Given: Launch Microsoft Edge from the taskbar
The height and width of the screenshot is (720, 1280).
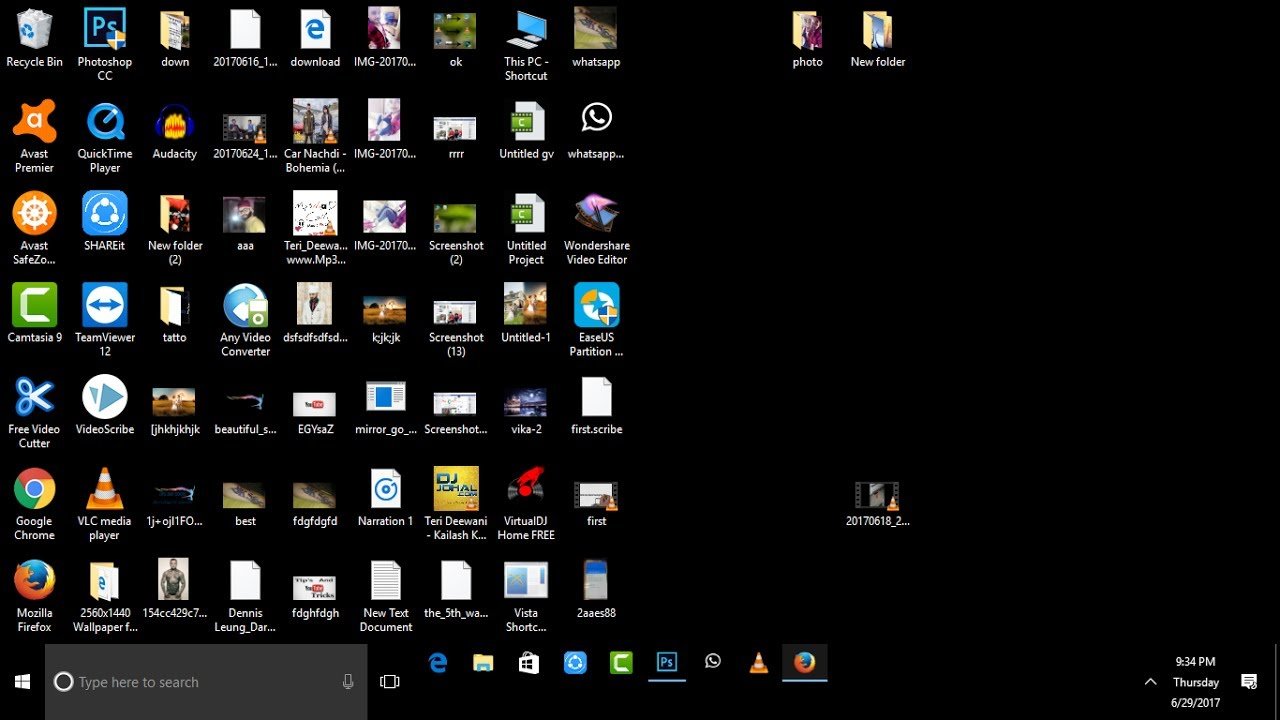Looking at the screenshot, I should [x=438, y=663].
